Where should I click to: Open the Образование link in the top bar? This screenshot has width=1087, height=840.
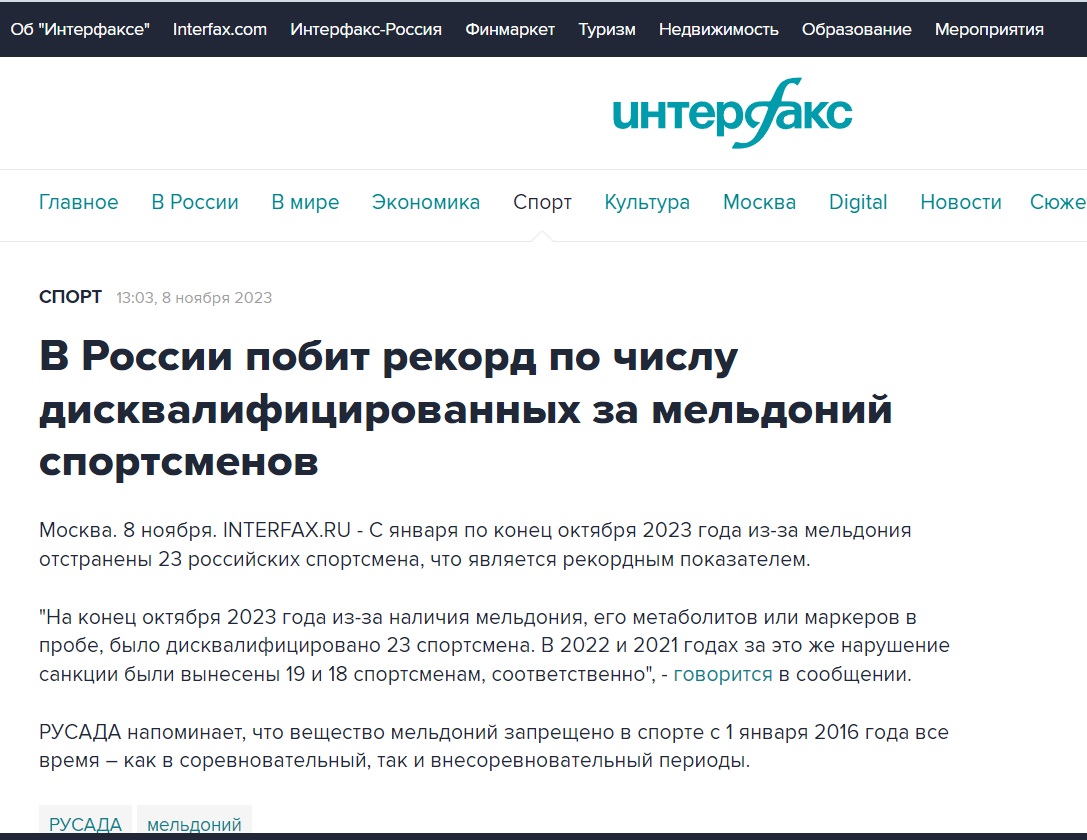coord(857,29)
